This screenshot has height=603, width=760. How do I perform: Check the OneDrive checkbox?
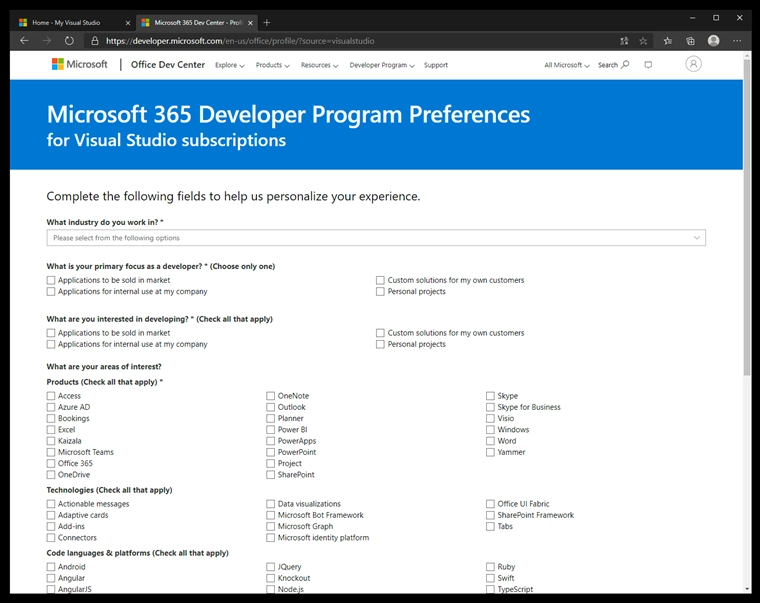click(51, 475)
